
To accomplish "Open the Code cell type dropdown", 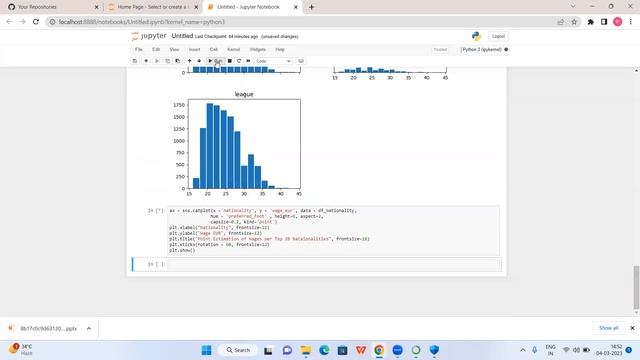I will pos(273,61).
